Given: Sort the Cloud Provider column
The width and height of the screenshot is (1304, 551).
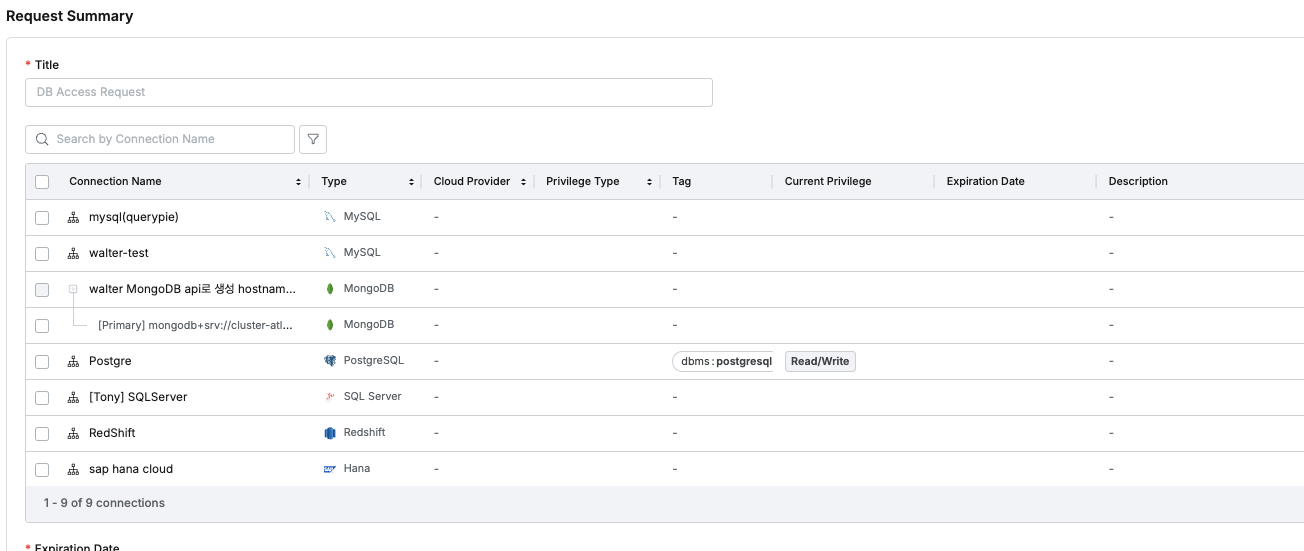Looking at the screenshot, I should (x=523, y=182).
